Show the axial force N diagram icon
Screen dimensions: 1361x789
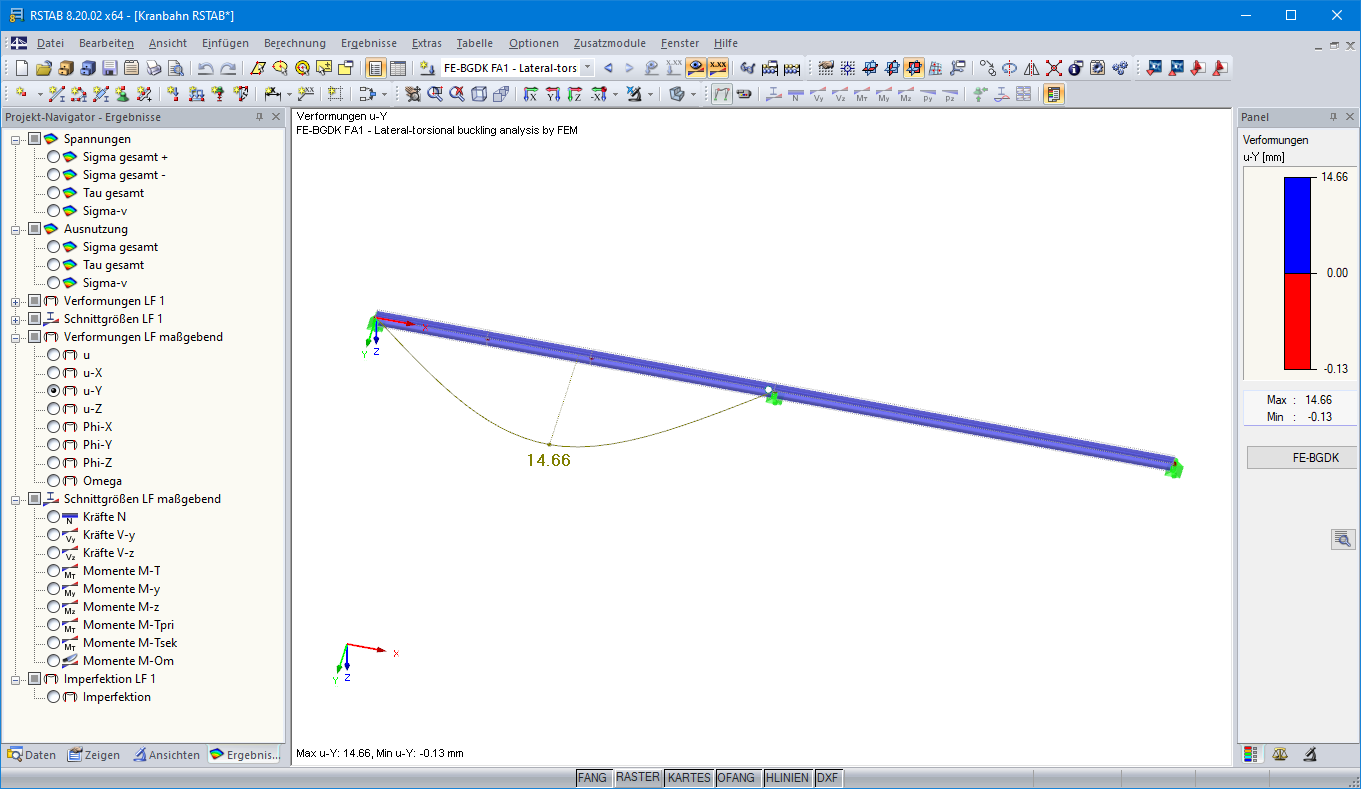795,94
